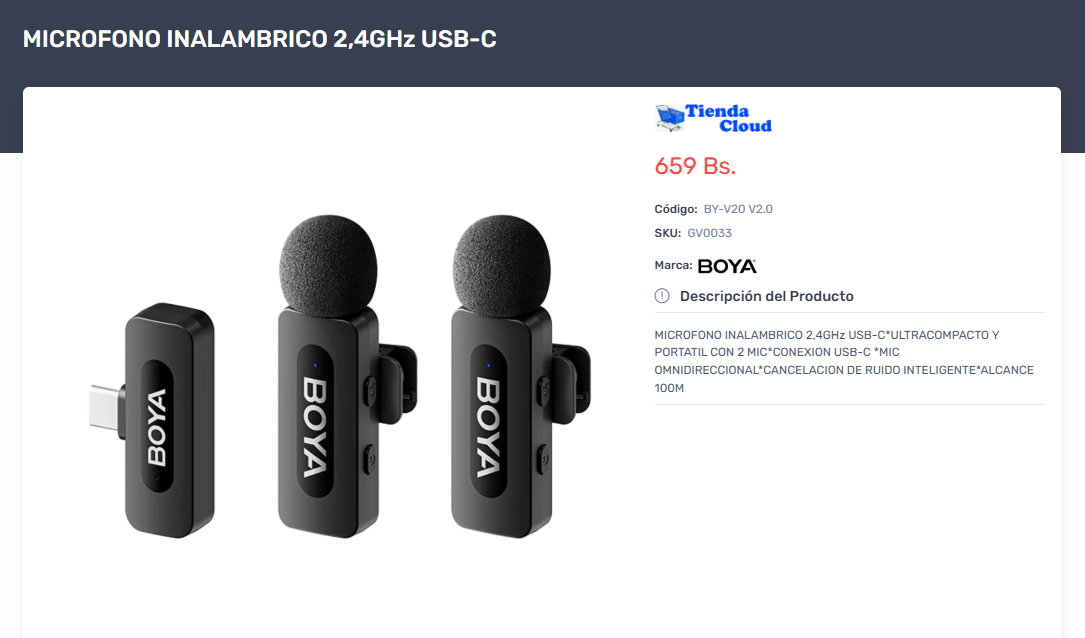Click the BOYA label on the middle microphone
Image resolution: width=1085 pixels, height=638 pixels.
pos(315,426)
